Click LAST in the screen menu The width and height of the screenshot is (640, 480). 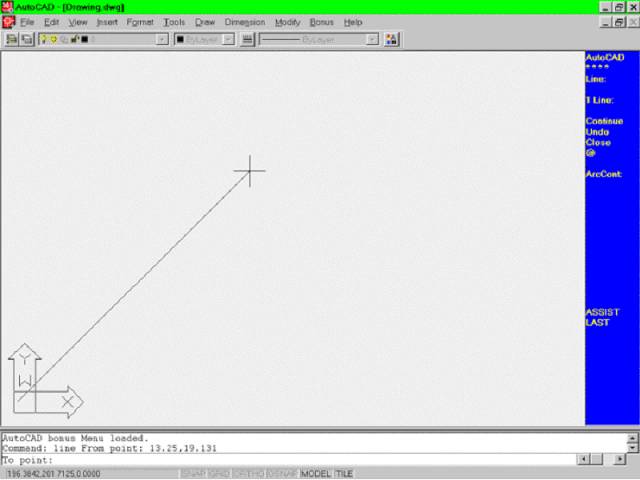point(597,323)
